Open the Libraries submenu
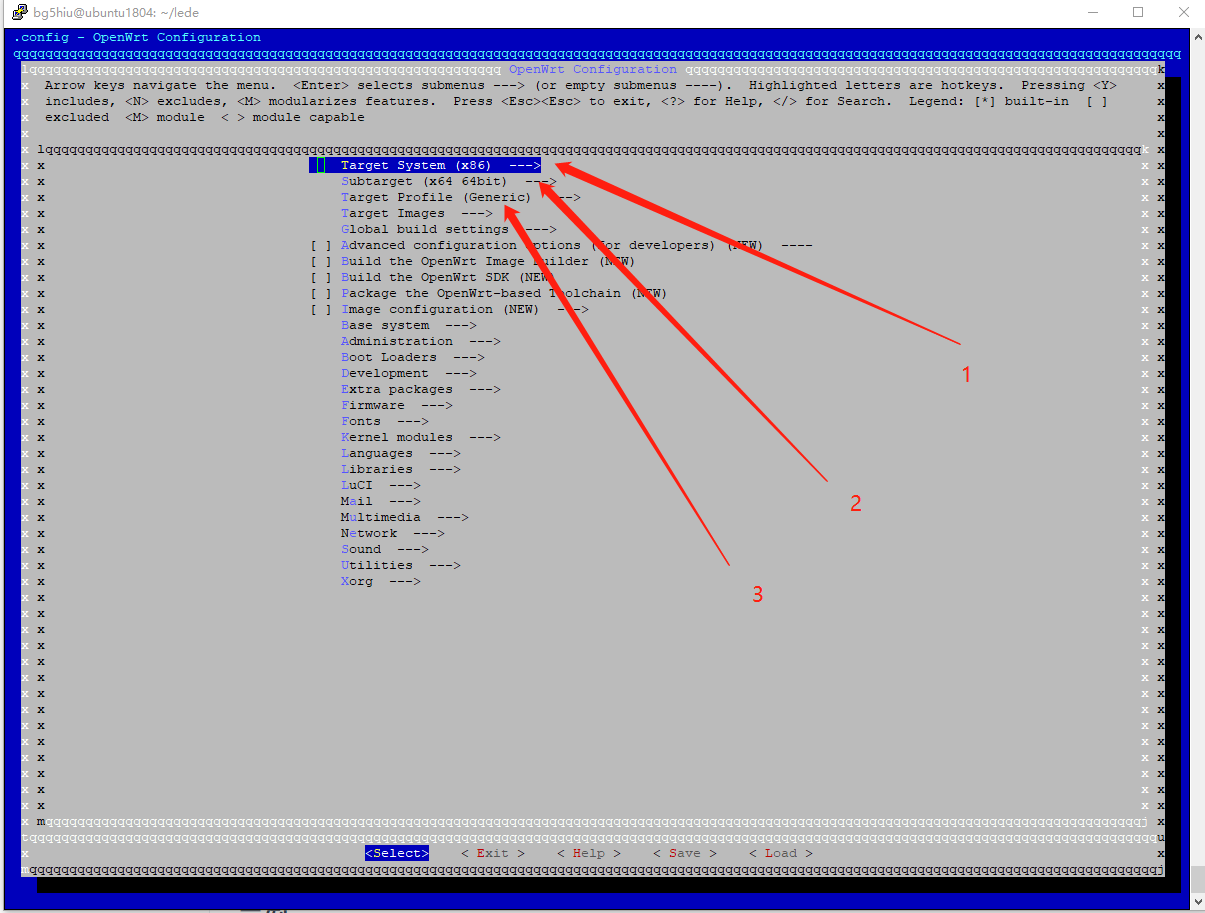This screenshot has width=1205, height=913. [x=401, y=470]
